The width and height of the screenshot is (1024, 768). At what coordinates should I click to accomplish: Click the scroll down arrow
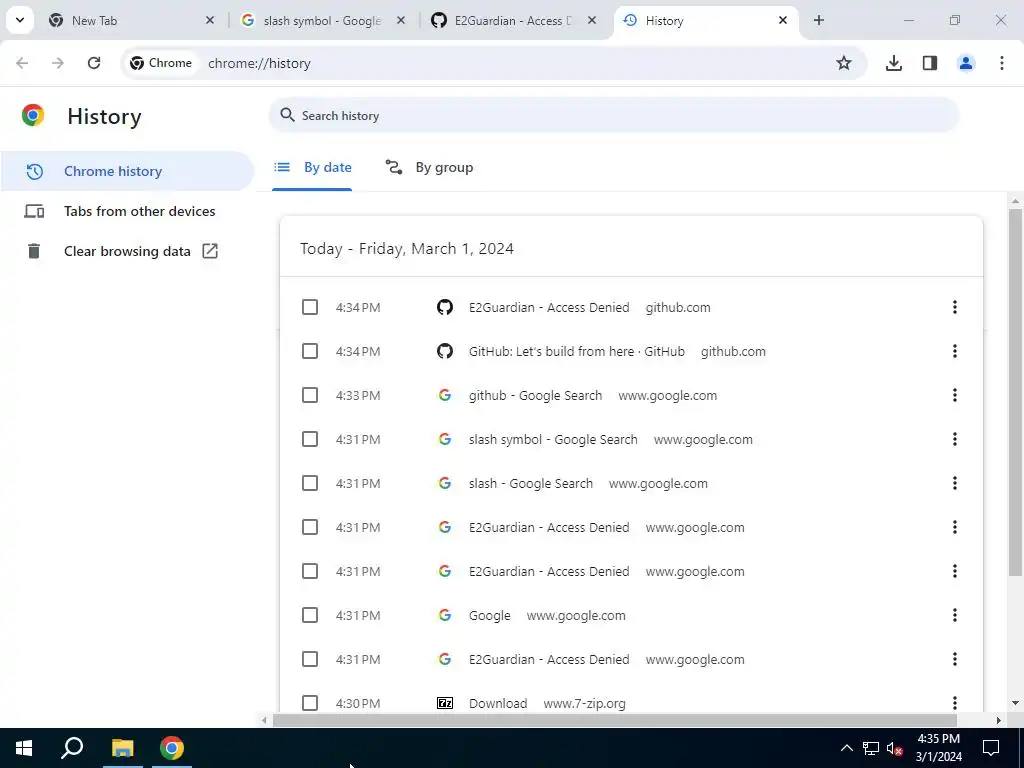1015,703
